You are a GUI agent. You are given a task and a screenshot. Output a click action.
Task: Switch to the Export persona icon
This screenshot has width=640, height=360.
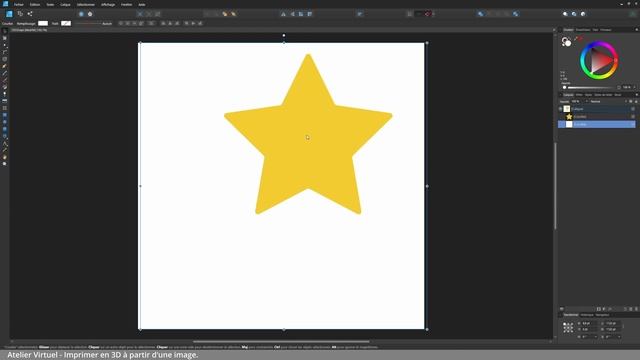click(30, 14)
